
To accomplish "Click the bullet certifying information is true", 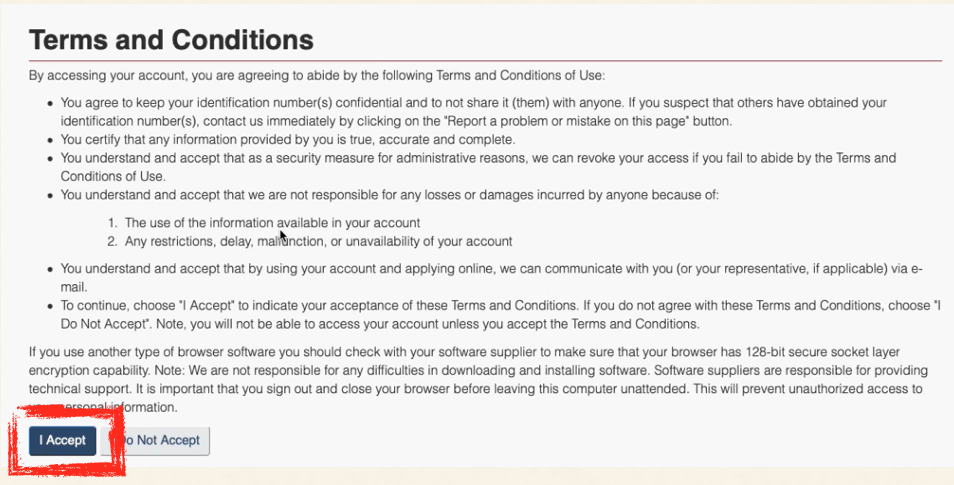I will tap(287, 139).
